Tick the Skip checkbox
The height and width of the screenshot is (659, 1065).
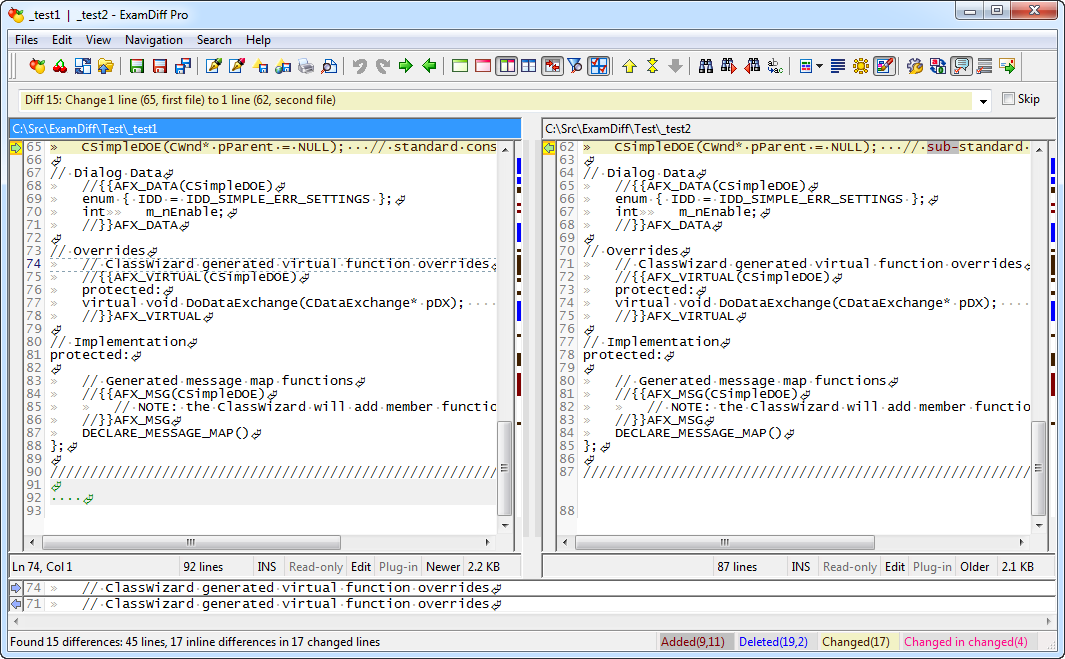pos(1009,99)
